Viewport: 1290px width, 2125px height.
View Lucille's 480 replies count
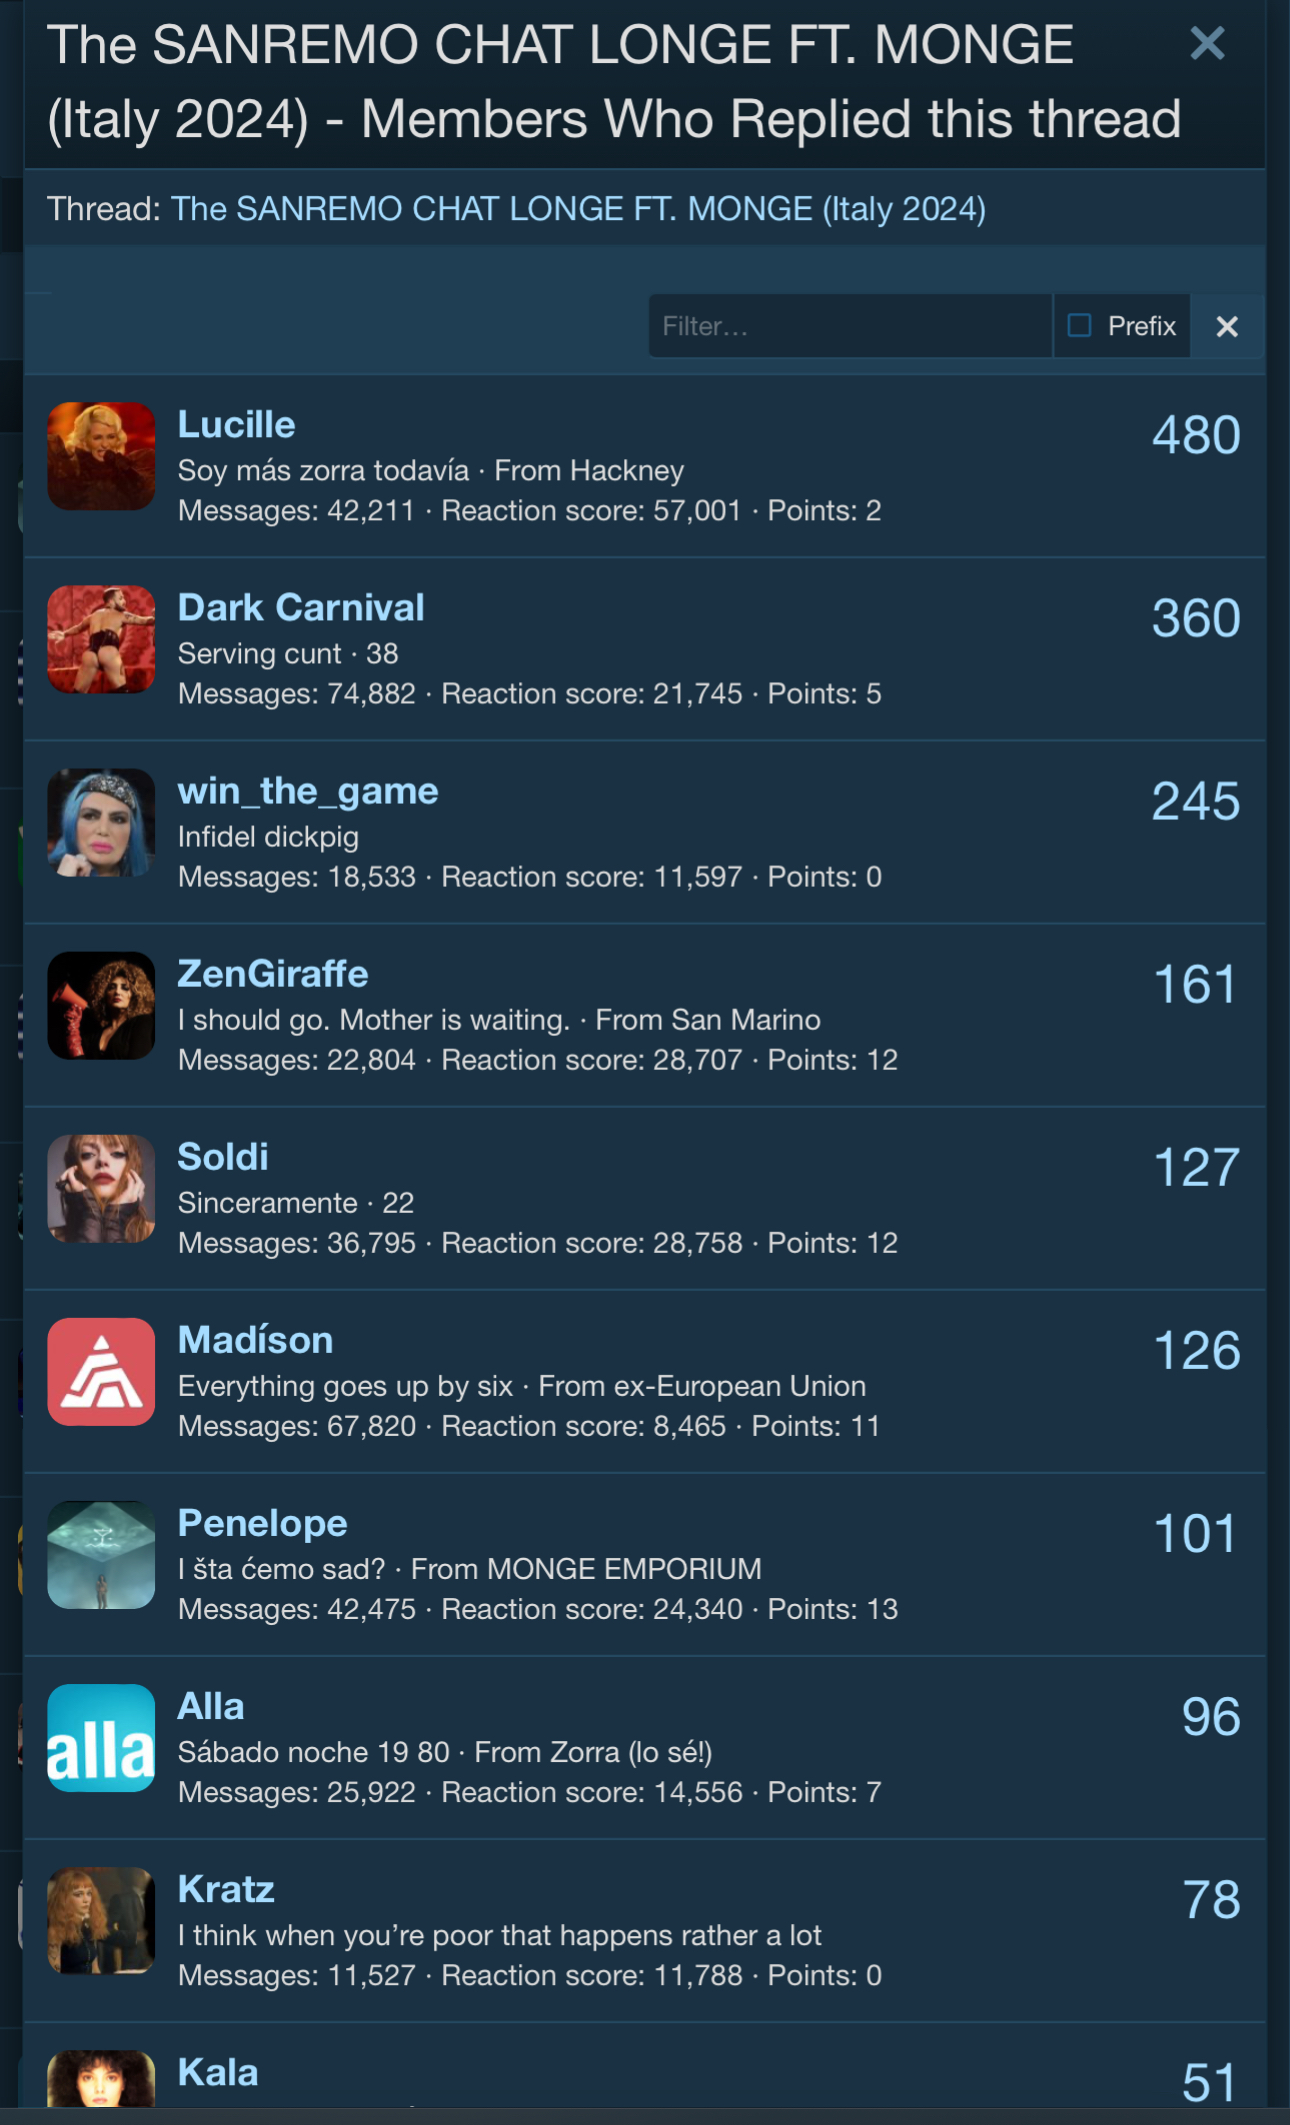click(x=1196, y=435)
